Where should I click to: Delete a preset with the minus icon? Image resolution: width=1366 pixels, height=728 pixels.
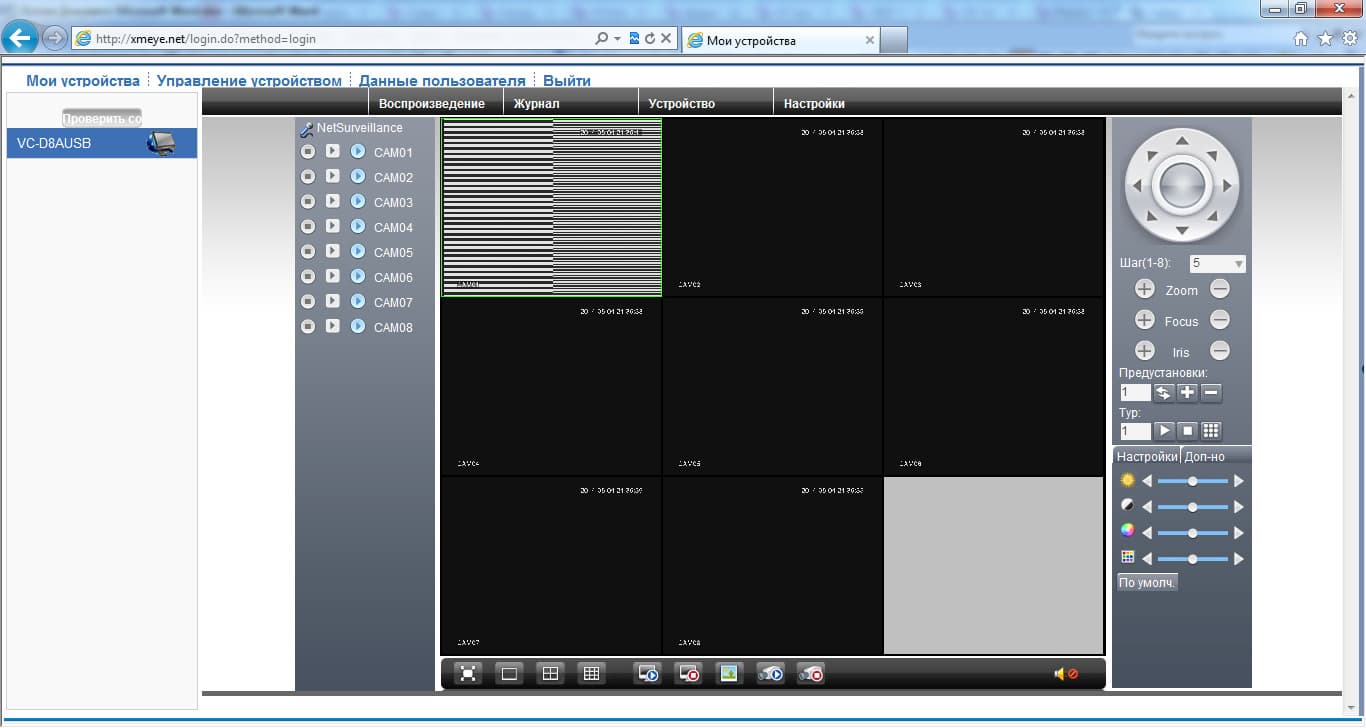point(1211,393)
